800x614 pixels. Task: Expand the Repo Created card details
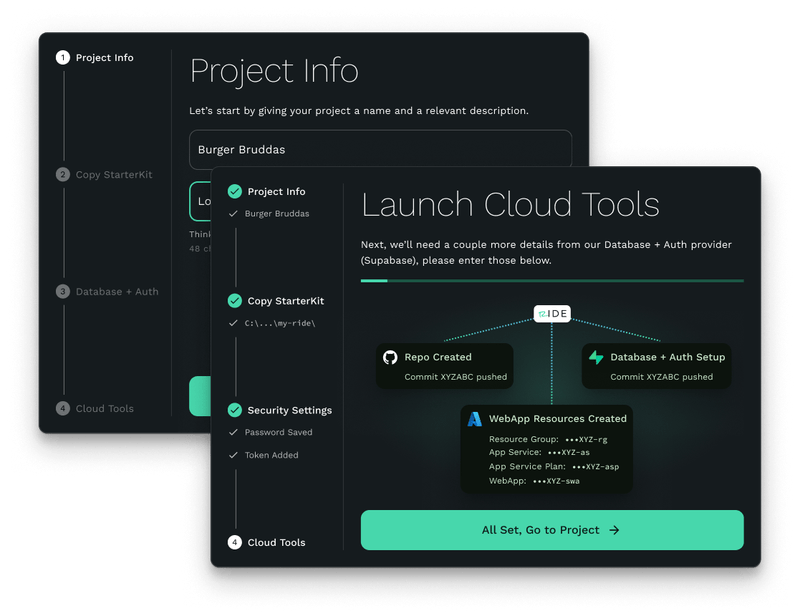[x=445, y=366]
